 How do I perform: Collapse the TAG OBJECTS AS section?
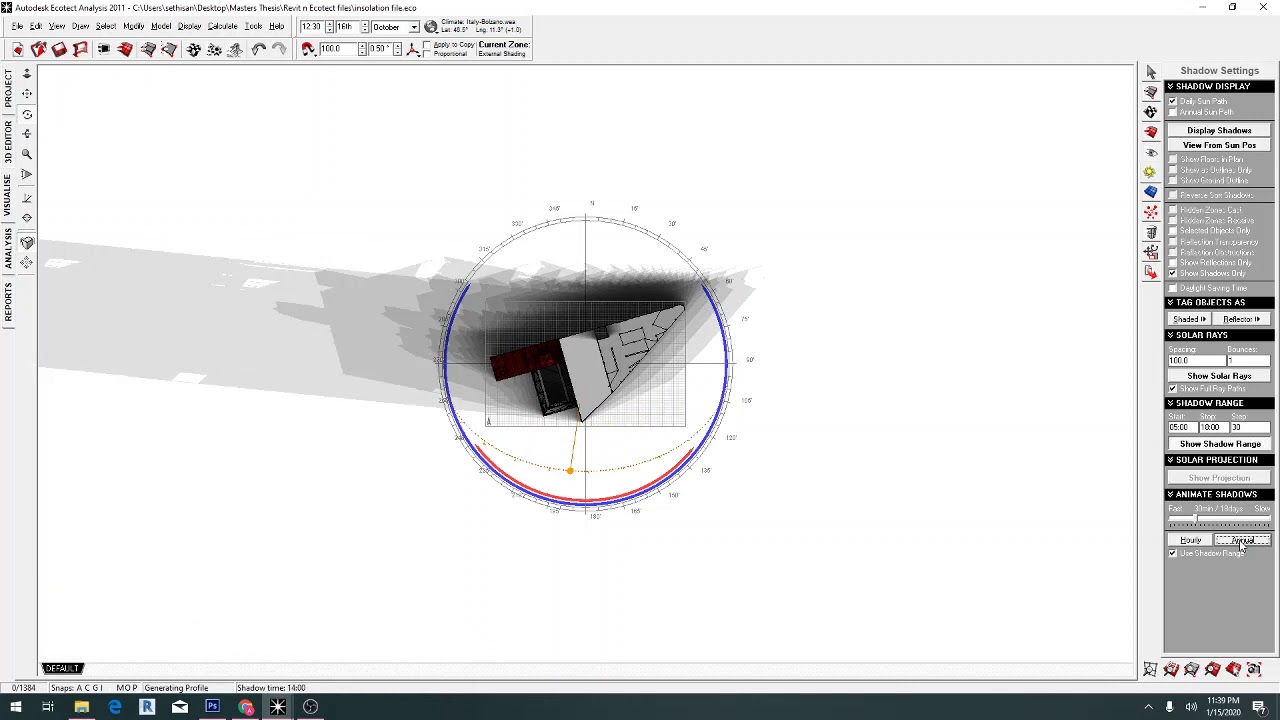[1219, 302]
